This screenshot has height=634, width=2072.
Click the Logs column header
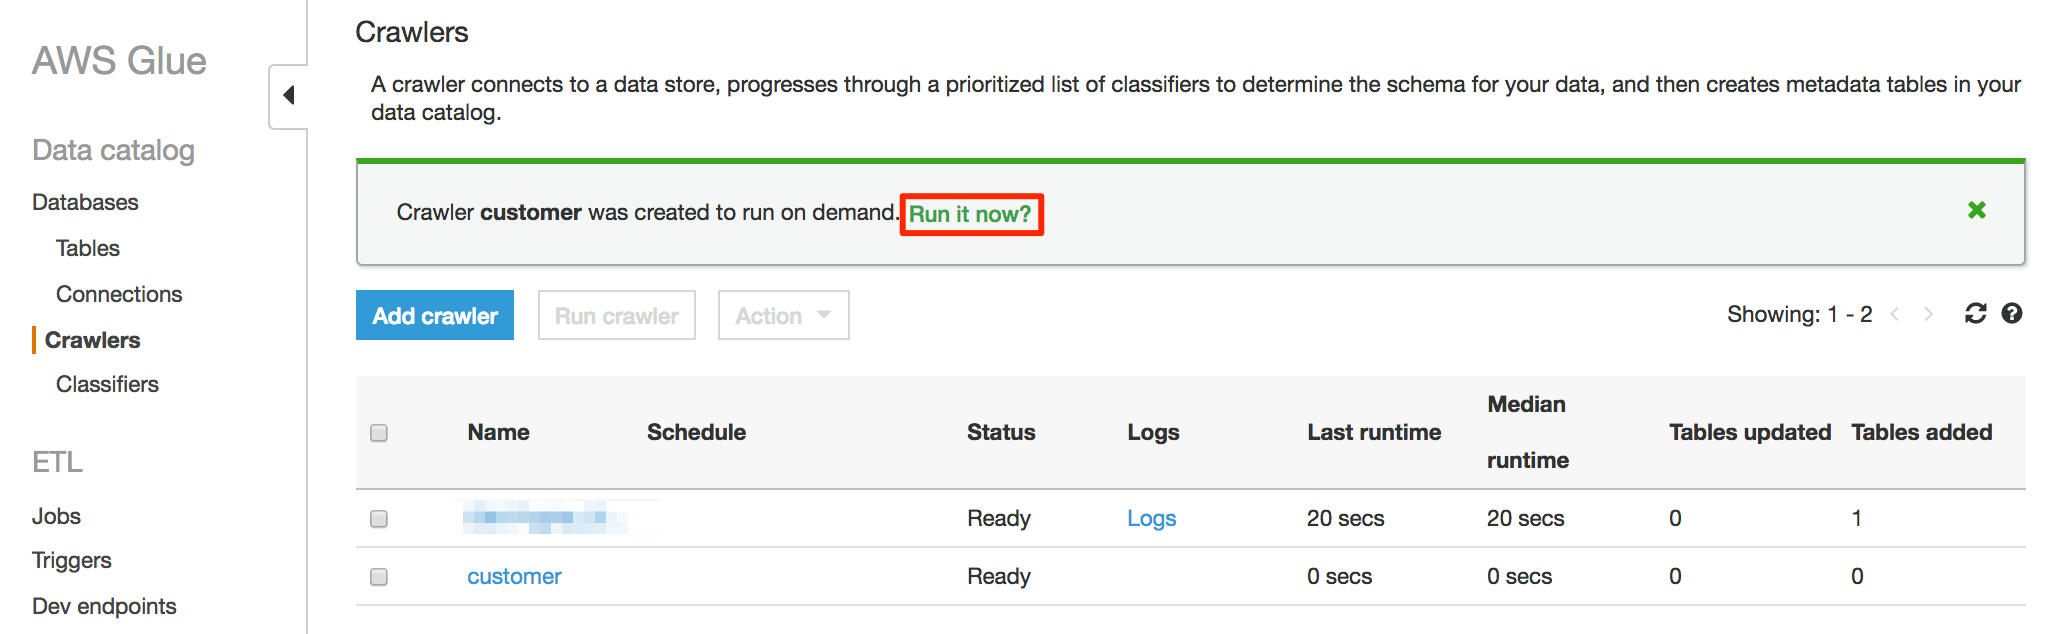(x=1153, y=432)
